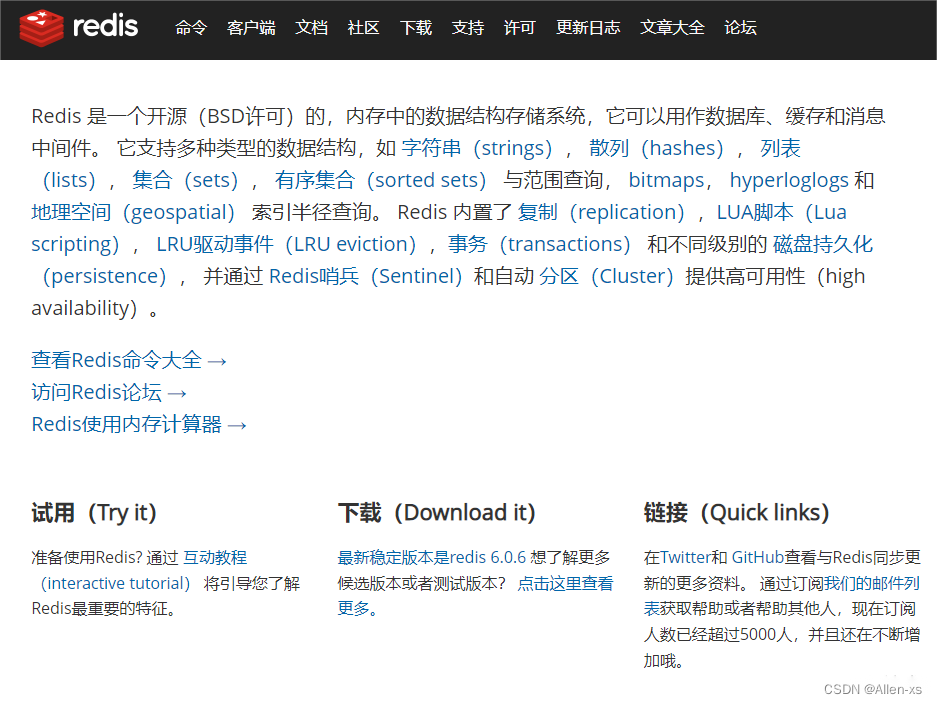The height and width of the screenshot is (704, 937).
Task: Click the 下载 (Download it) heading
Action: (436, 513)
